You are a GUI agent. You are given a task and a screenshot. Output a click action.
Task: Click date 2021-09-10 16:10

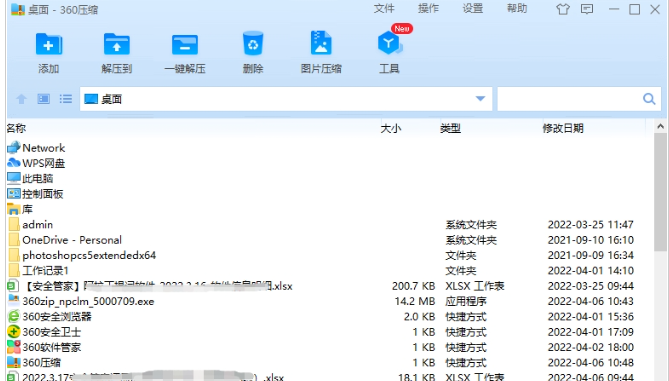(590, 240)
